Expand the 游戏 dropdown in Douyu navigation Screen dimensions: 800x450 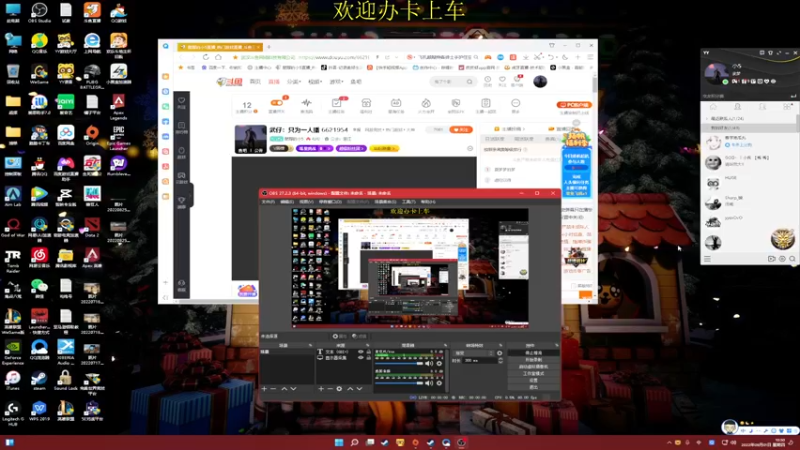tap(336, 82)
